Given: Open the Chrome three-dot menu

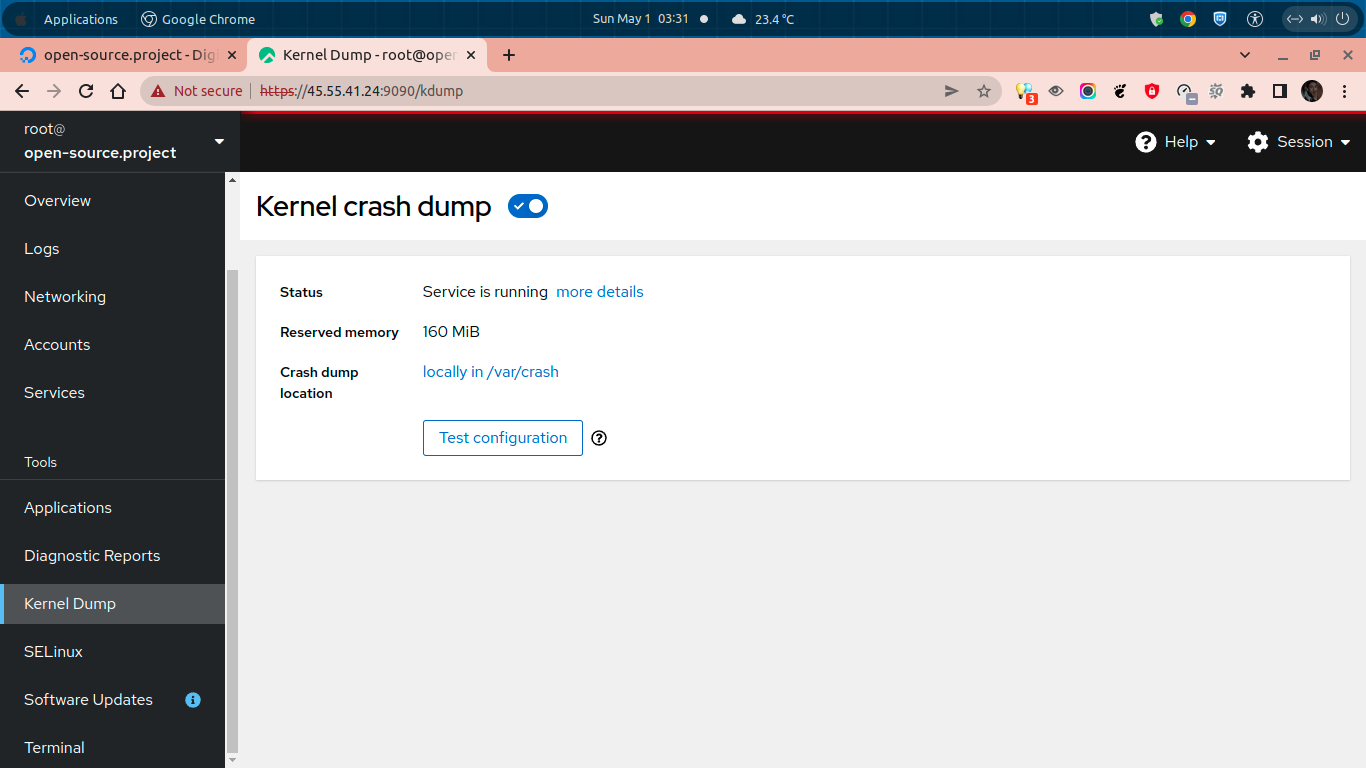Looking at the screenshot, I should (x=1344, y=91).
